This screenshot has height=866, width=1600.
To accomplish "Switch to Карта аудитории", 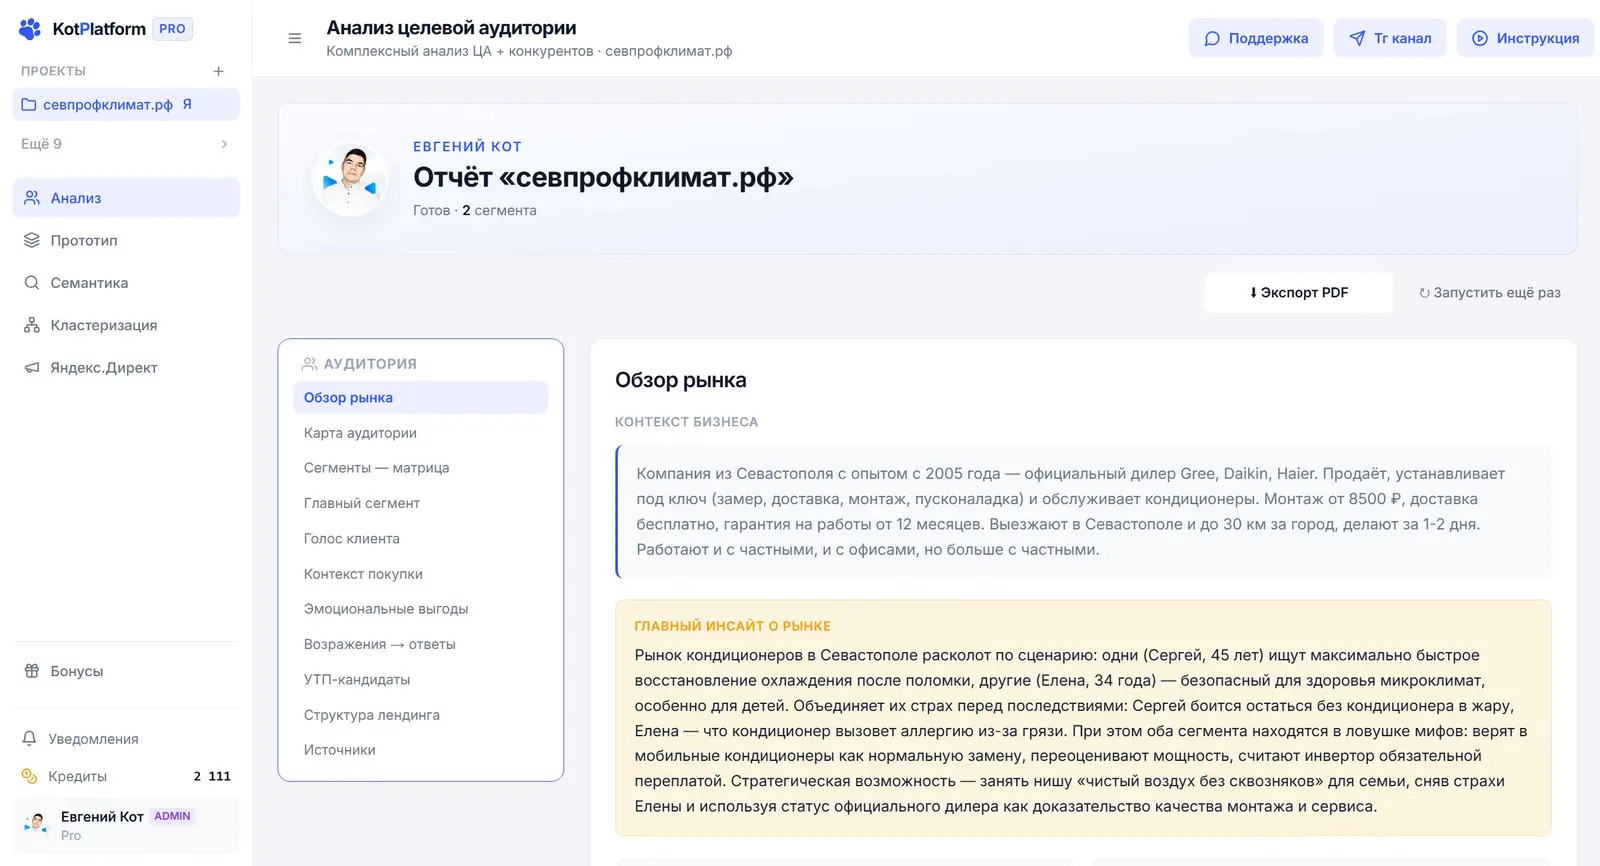I will [420, 433].
